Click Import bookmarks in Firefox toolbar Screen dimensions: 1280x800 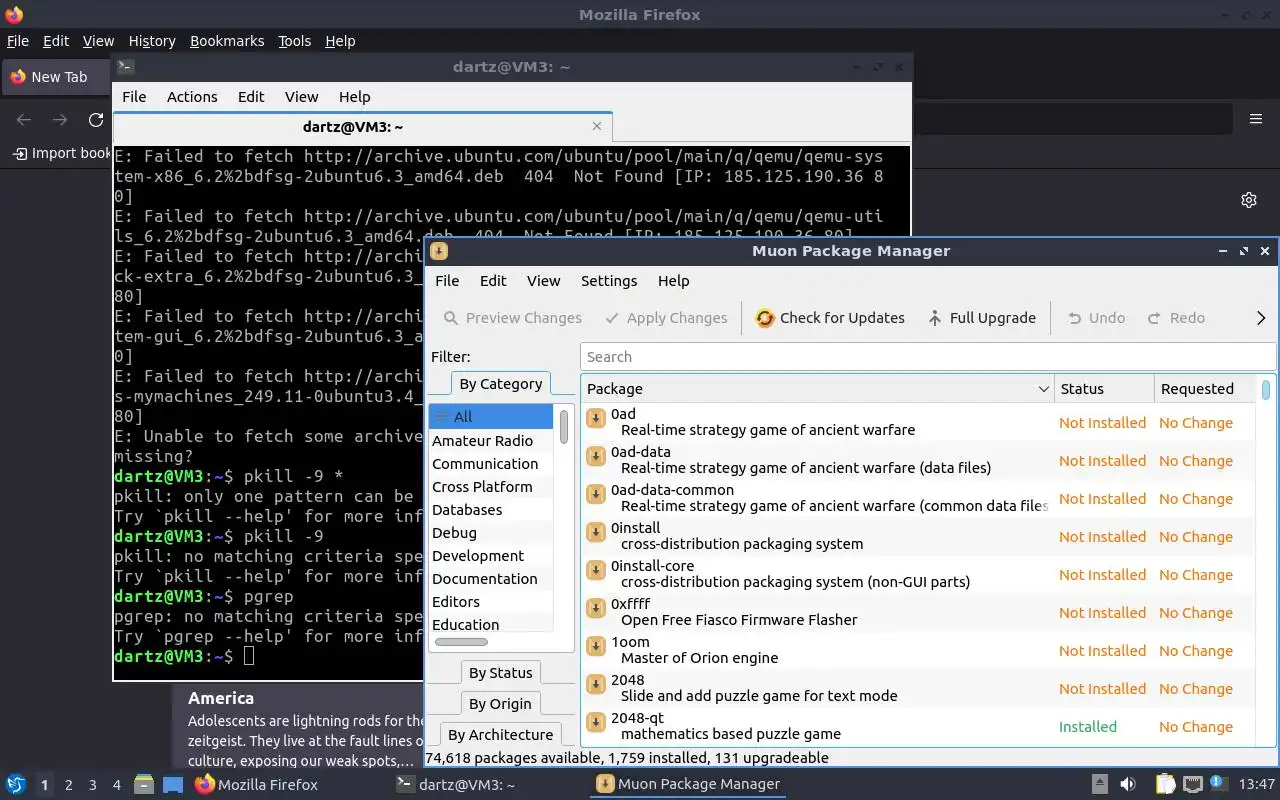click(x=62, y=153)
